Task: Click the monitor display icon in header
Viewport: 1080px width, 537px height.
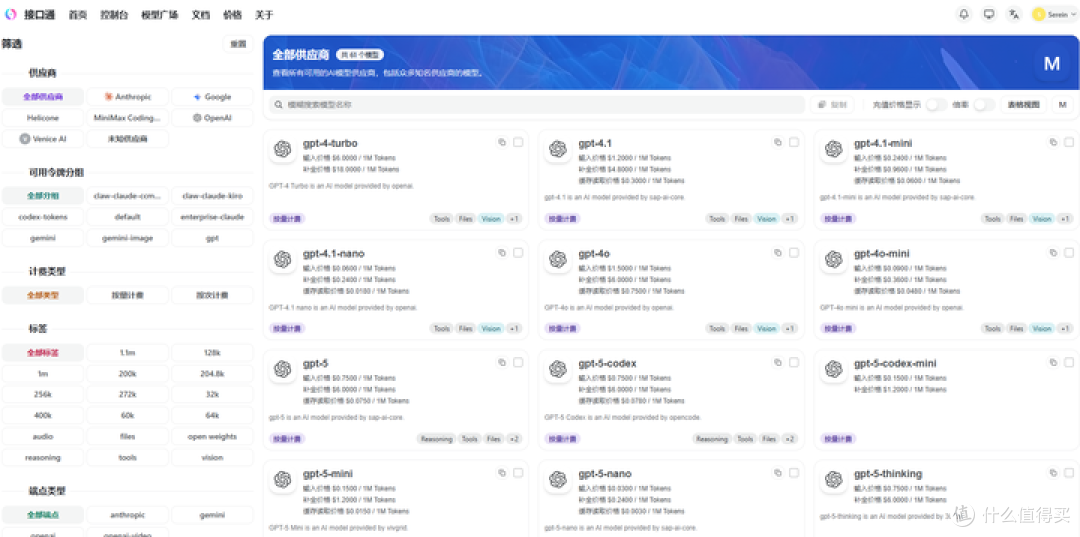Action: pos(989,14)
